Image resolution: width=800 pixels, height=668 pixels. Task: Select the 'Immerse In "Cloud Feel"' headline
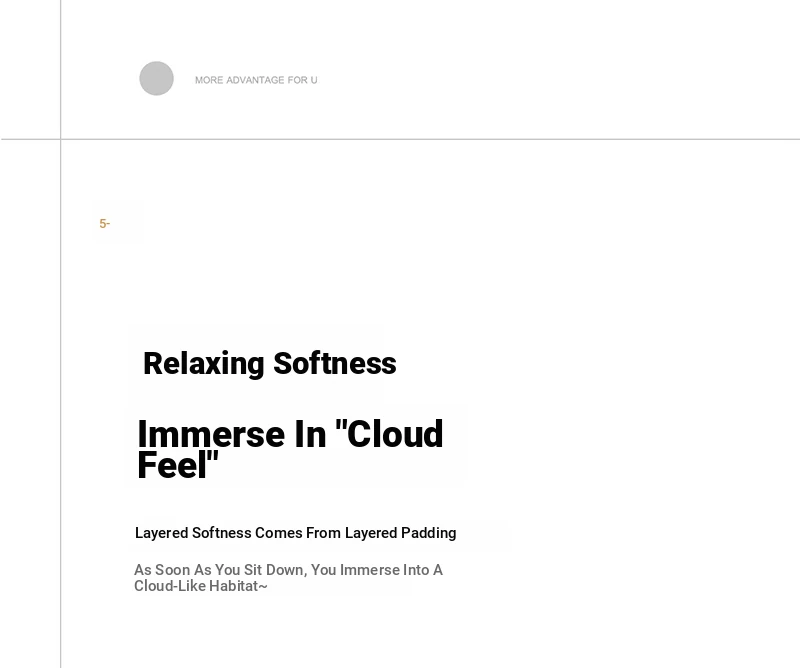[x=290, y=449]
